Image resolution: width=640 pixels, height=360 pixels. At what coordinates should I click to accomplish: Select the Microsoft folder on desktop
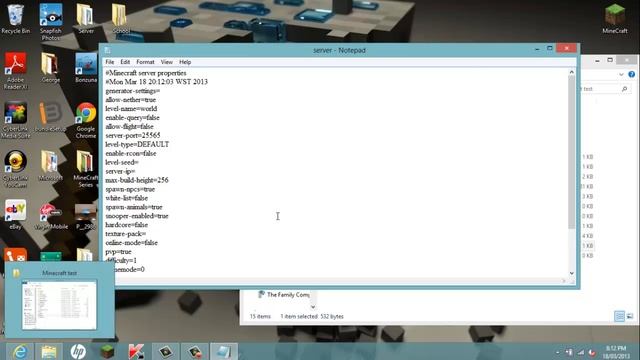pos(51,166)
